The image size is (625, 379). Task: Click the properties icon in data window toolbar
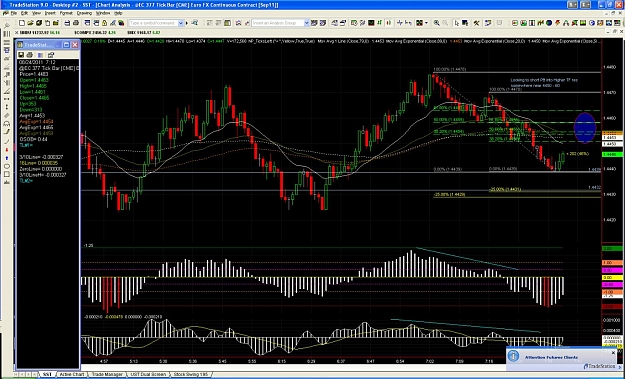pos(51,55)
